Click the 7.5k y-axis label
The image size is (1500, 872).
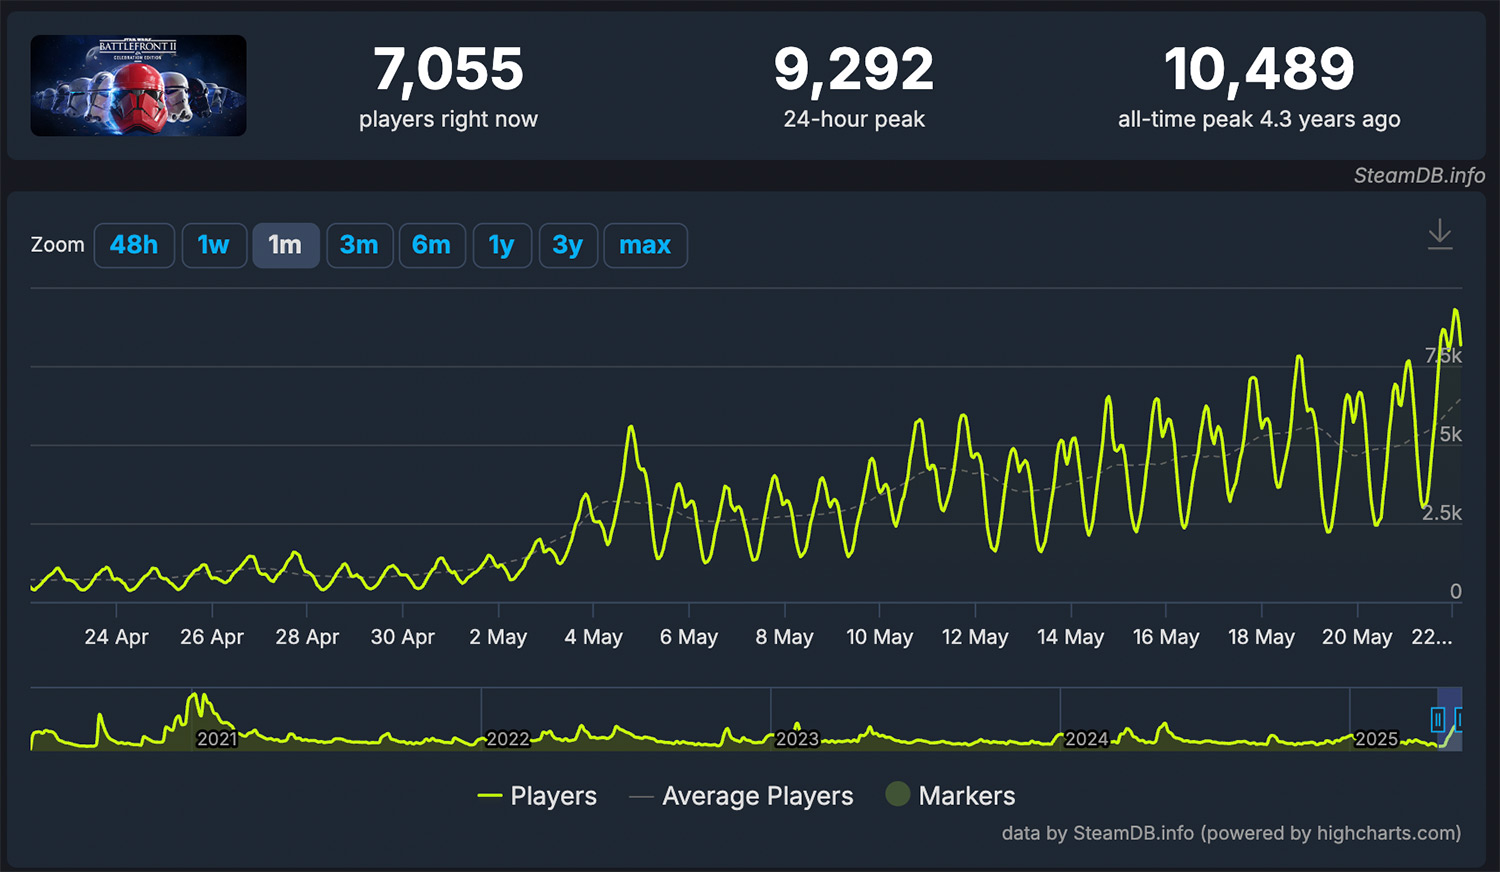(1443, 355)
